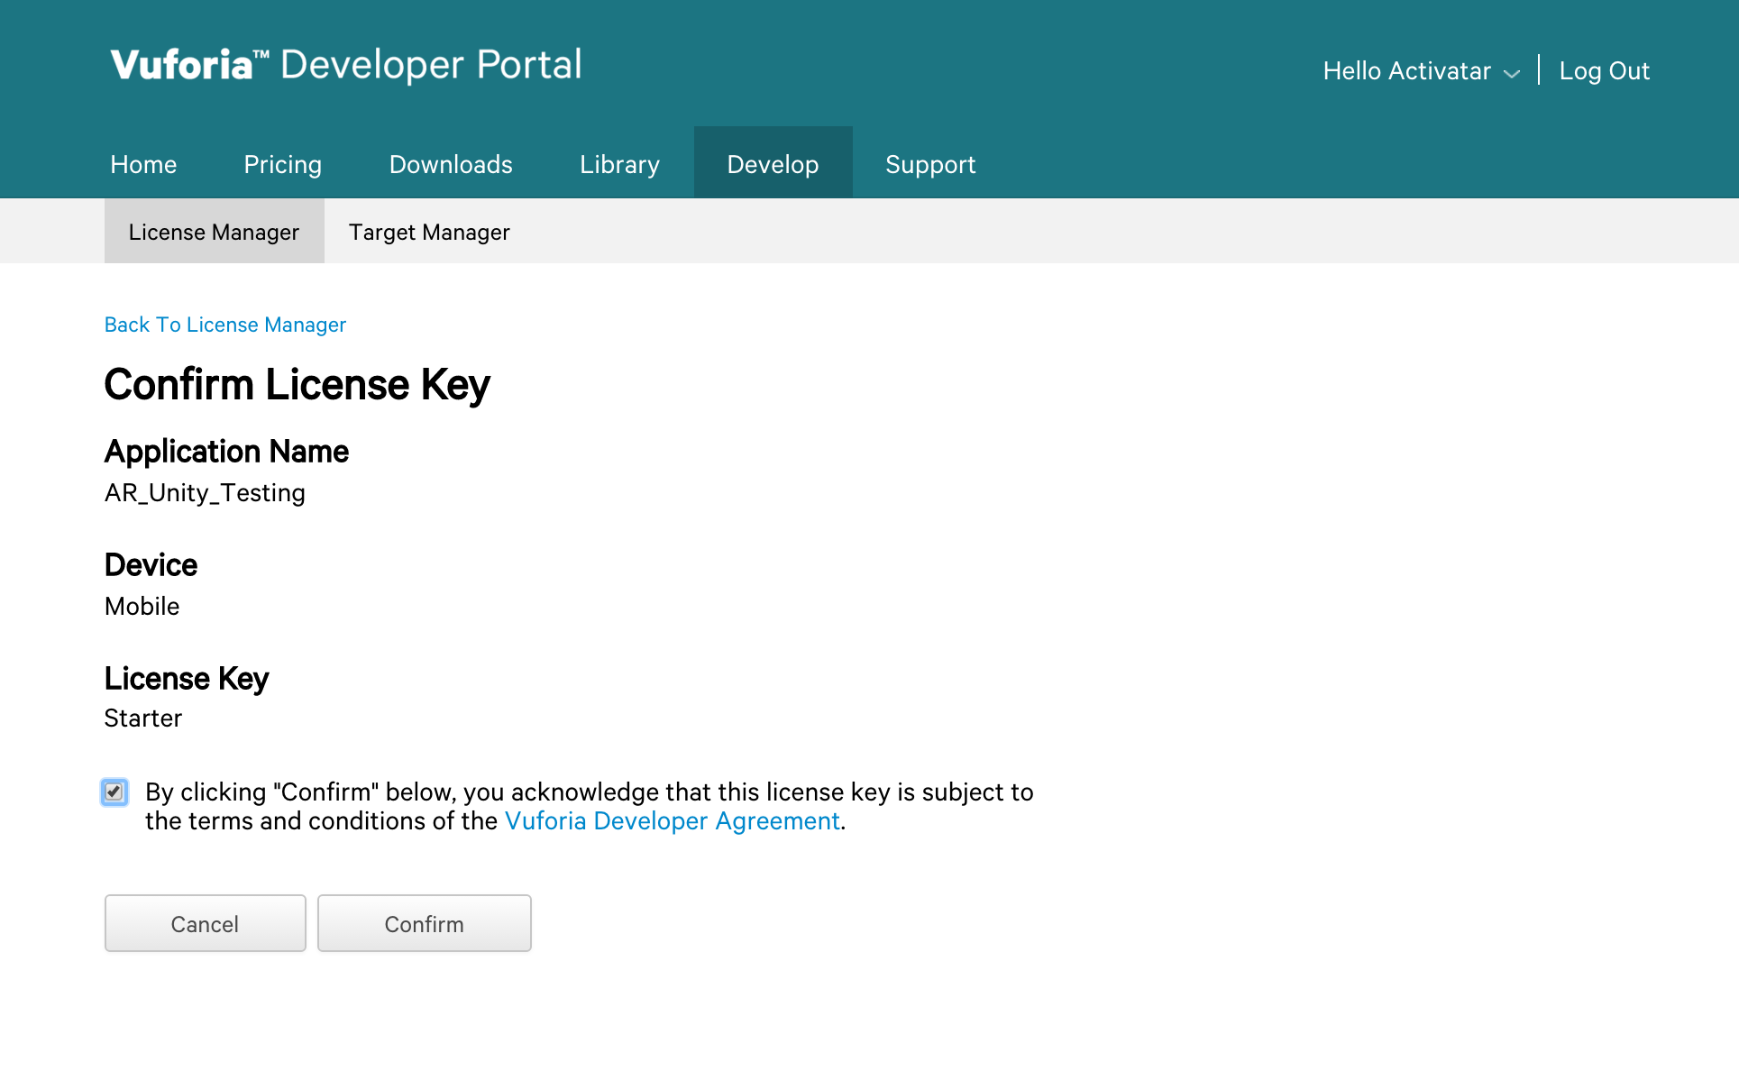Open the Support menu
This screenshot has width=1739, height=1080.
pyautogui.click(x=930, y=164)
